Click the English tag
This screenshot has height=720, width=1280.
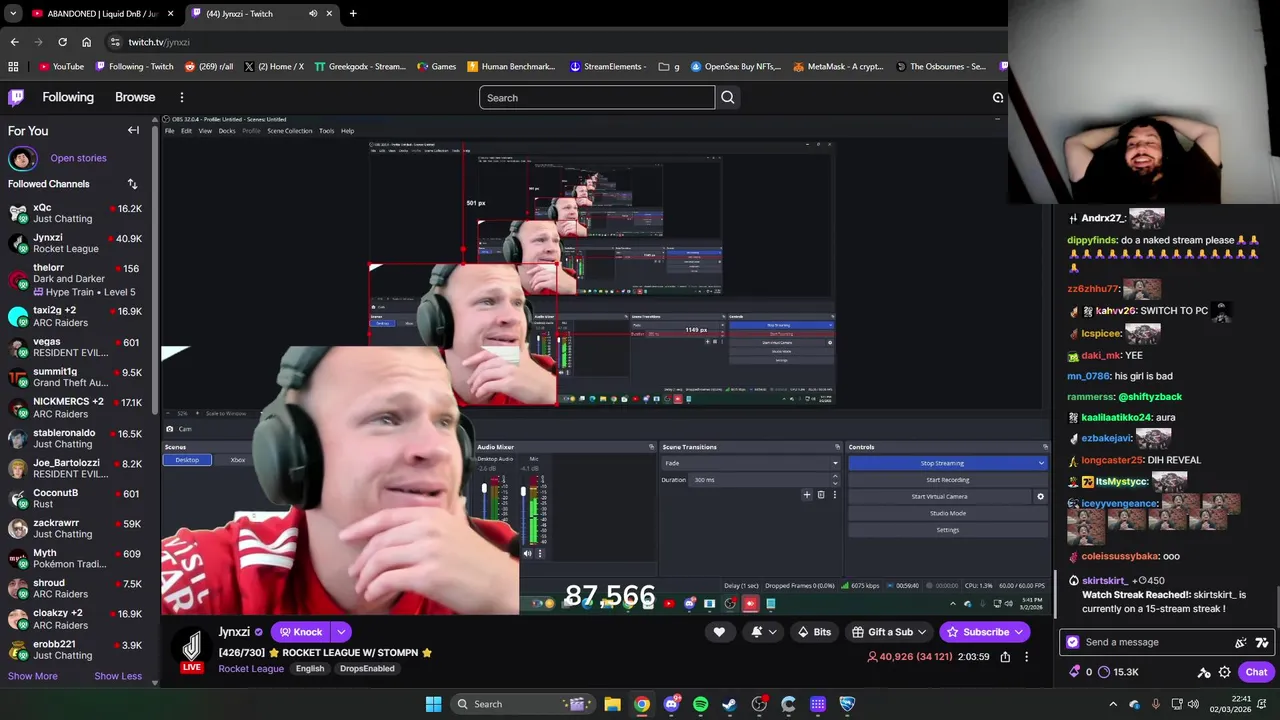pos(310,668)
